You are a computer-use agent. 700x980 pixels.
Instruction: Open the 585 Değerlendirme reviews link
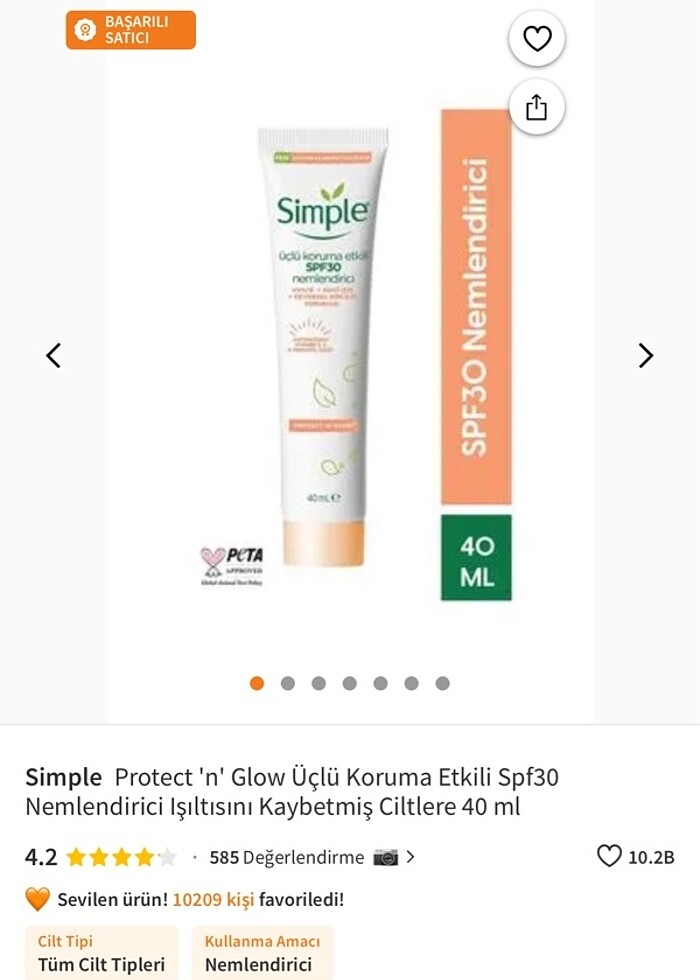click(x=287, y=858)
